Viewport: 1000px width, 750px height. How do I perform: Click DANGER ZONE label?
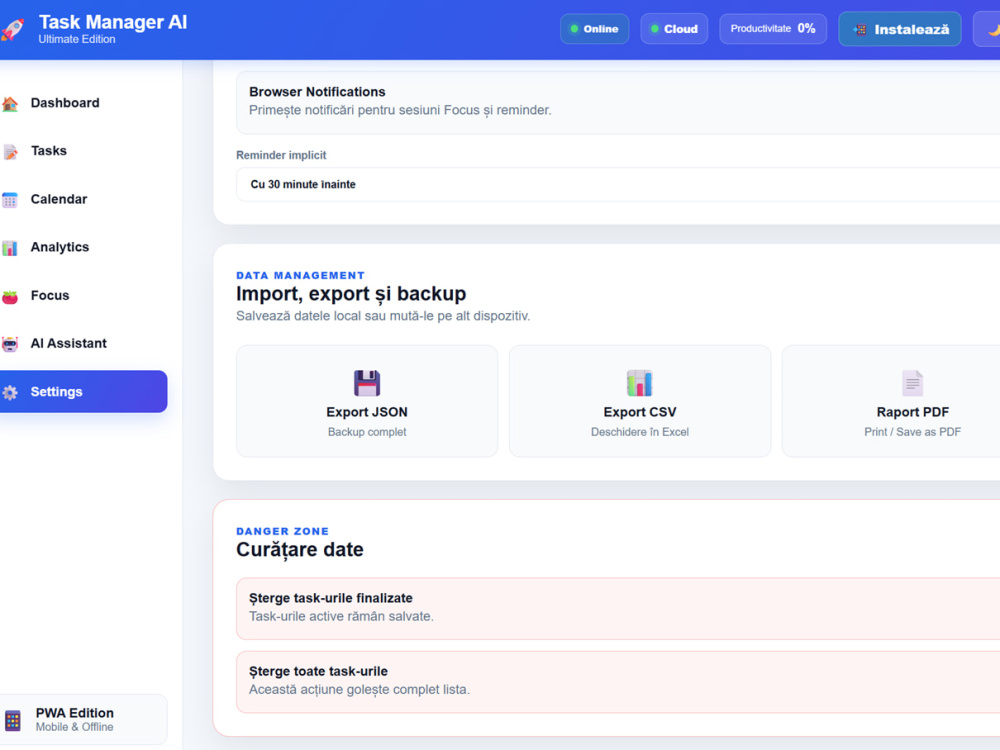[283, 531]
